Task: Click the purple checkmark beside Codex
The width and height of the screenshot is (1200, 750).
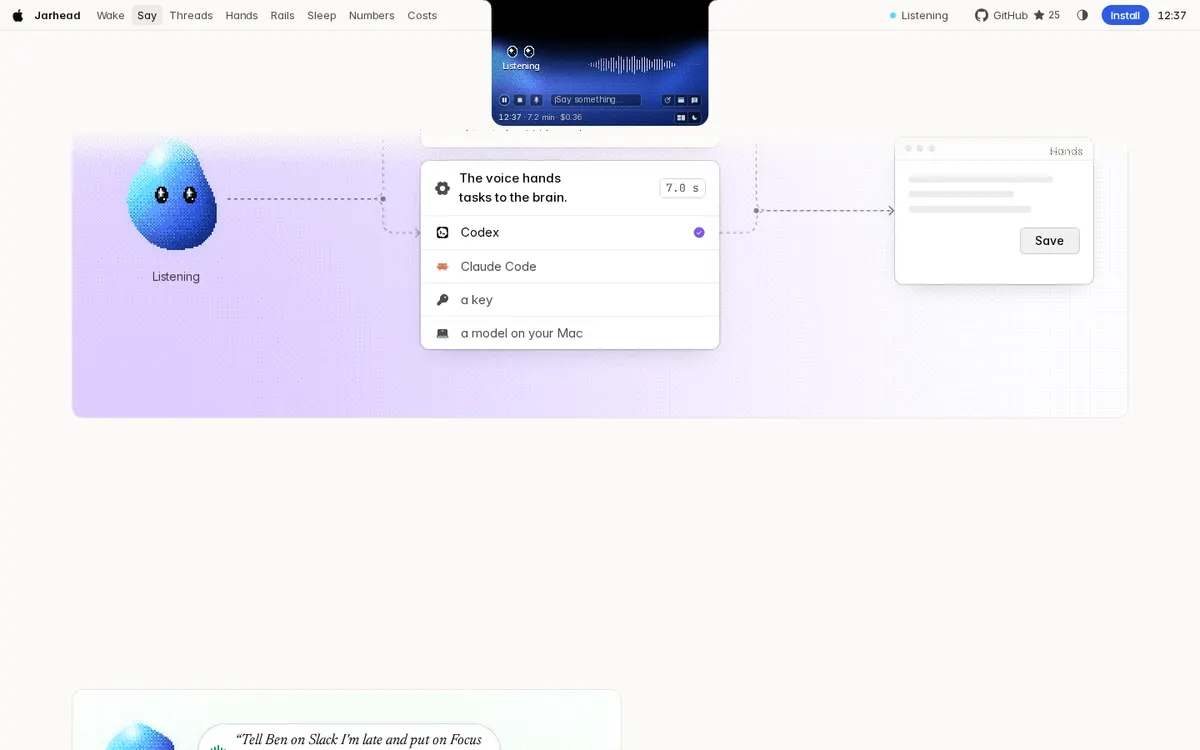Action: [x=699, y=232]
